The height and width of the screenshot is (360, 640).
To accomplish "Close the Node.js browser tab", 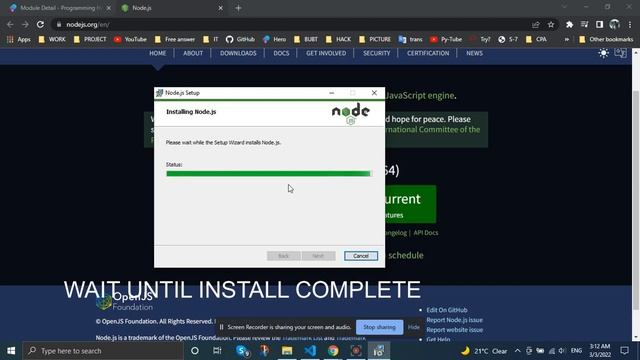I will 220,8.
